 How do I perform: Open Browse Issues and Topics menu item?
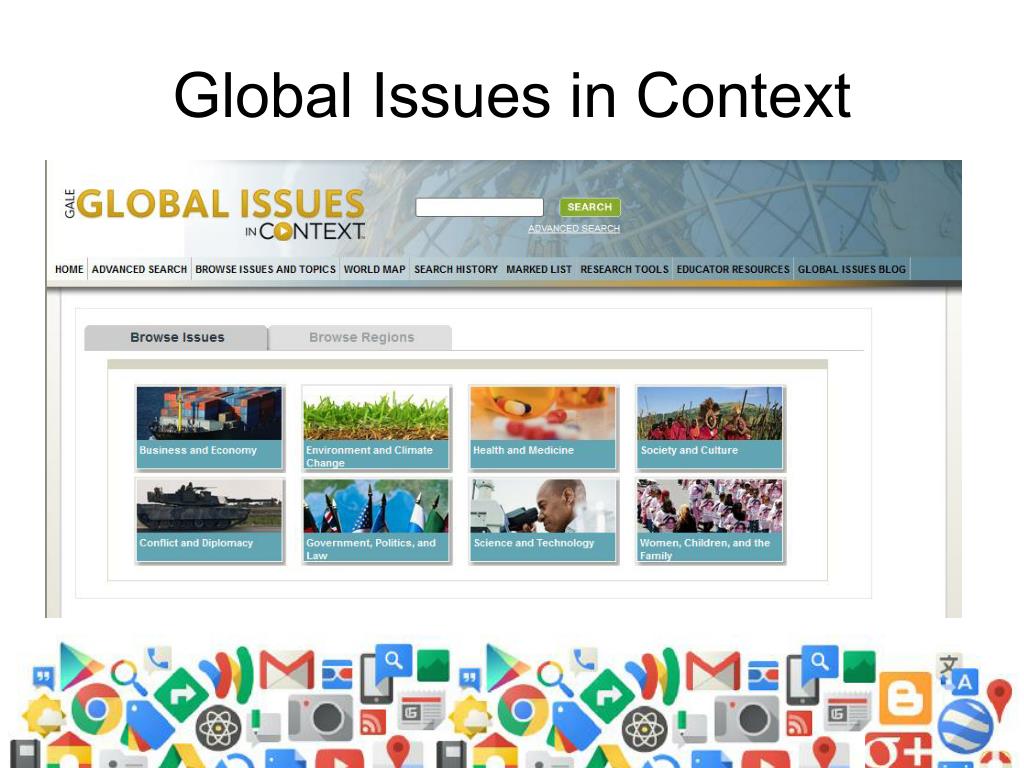(x=265, y=269)
